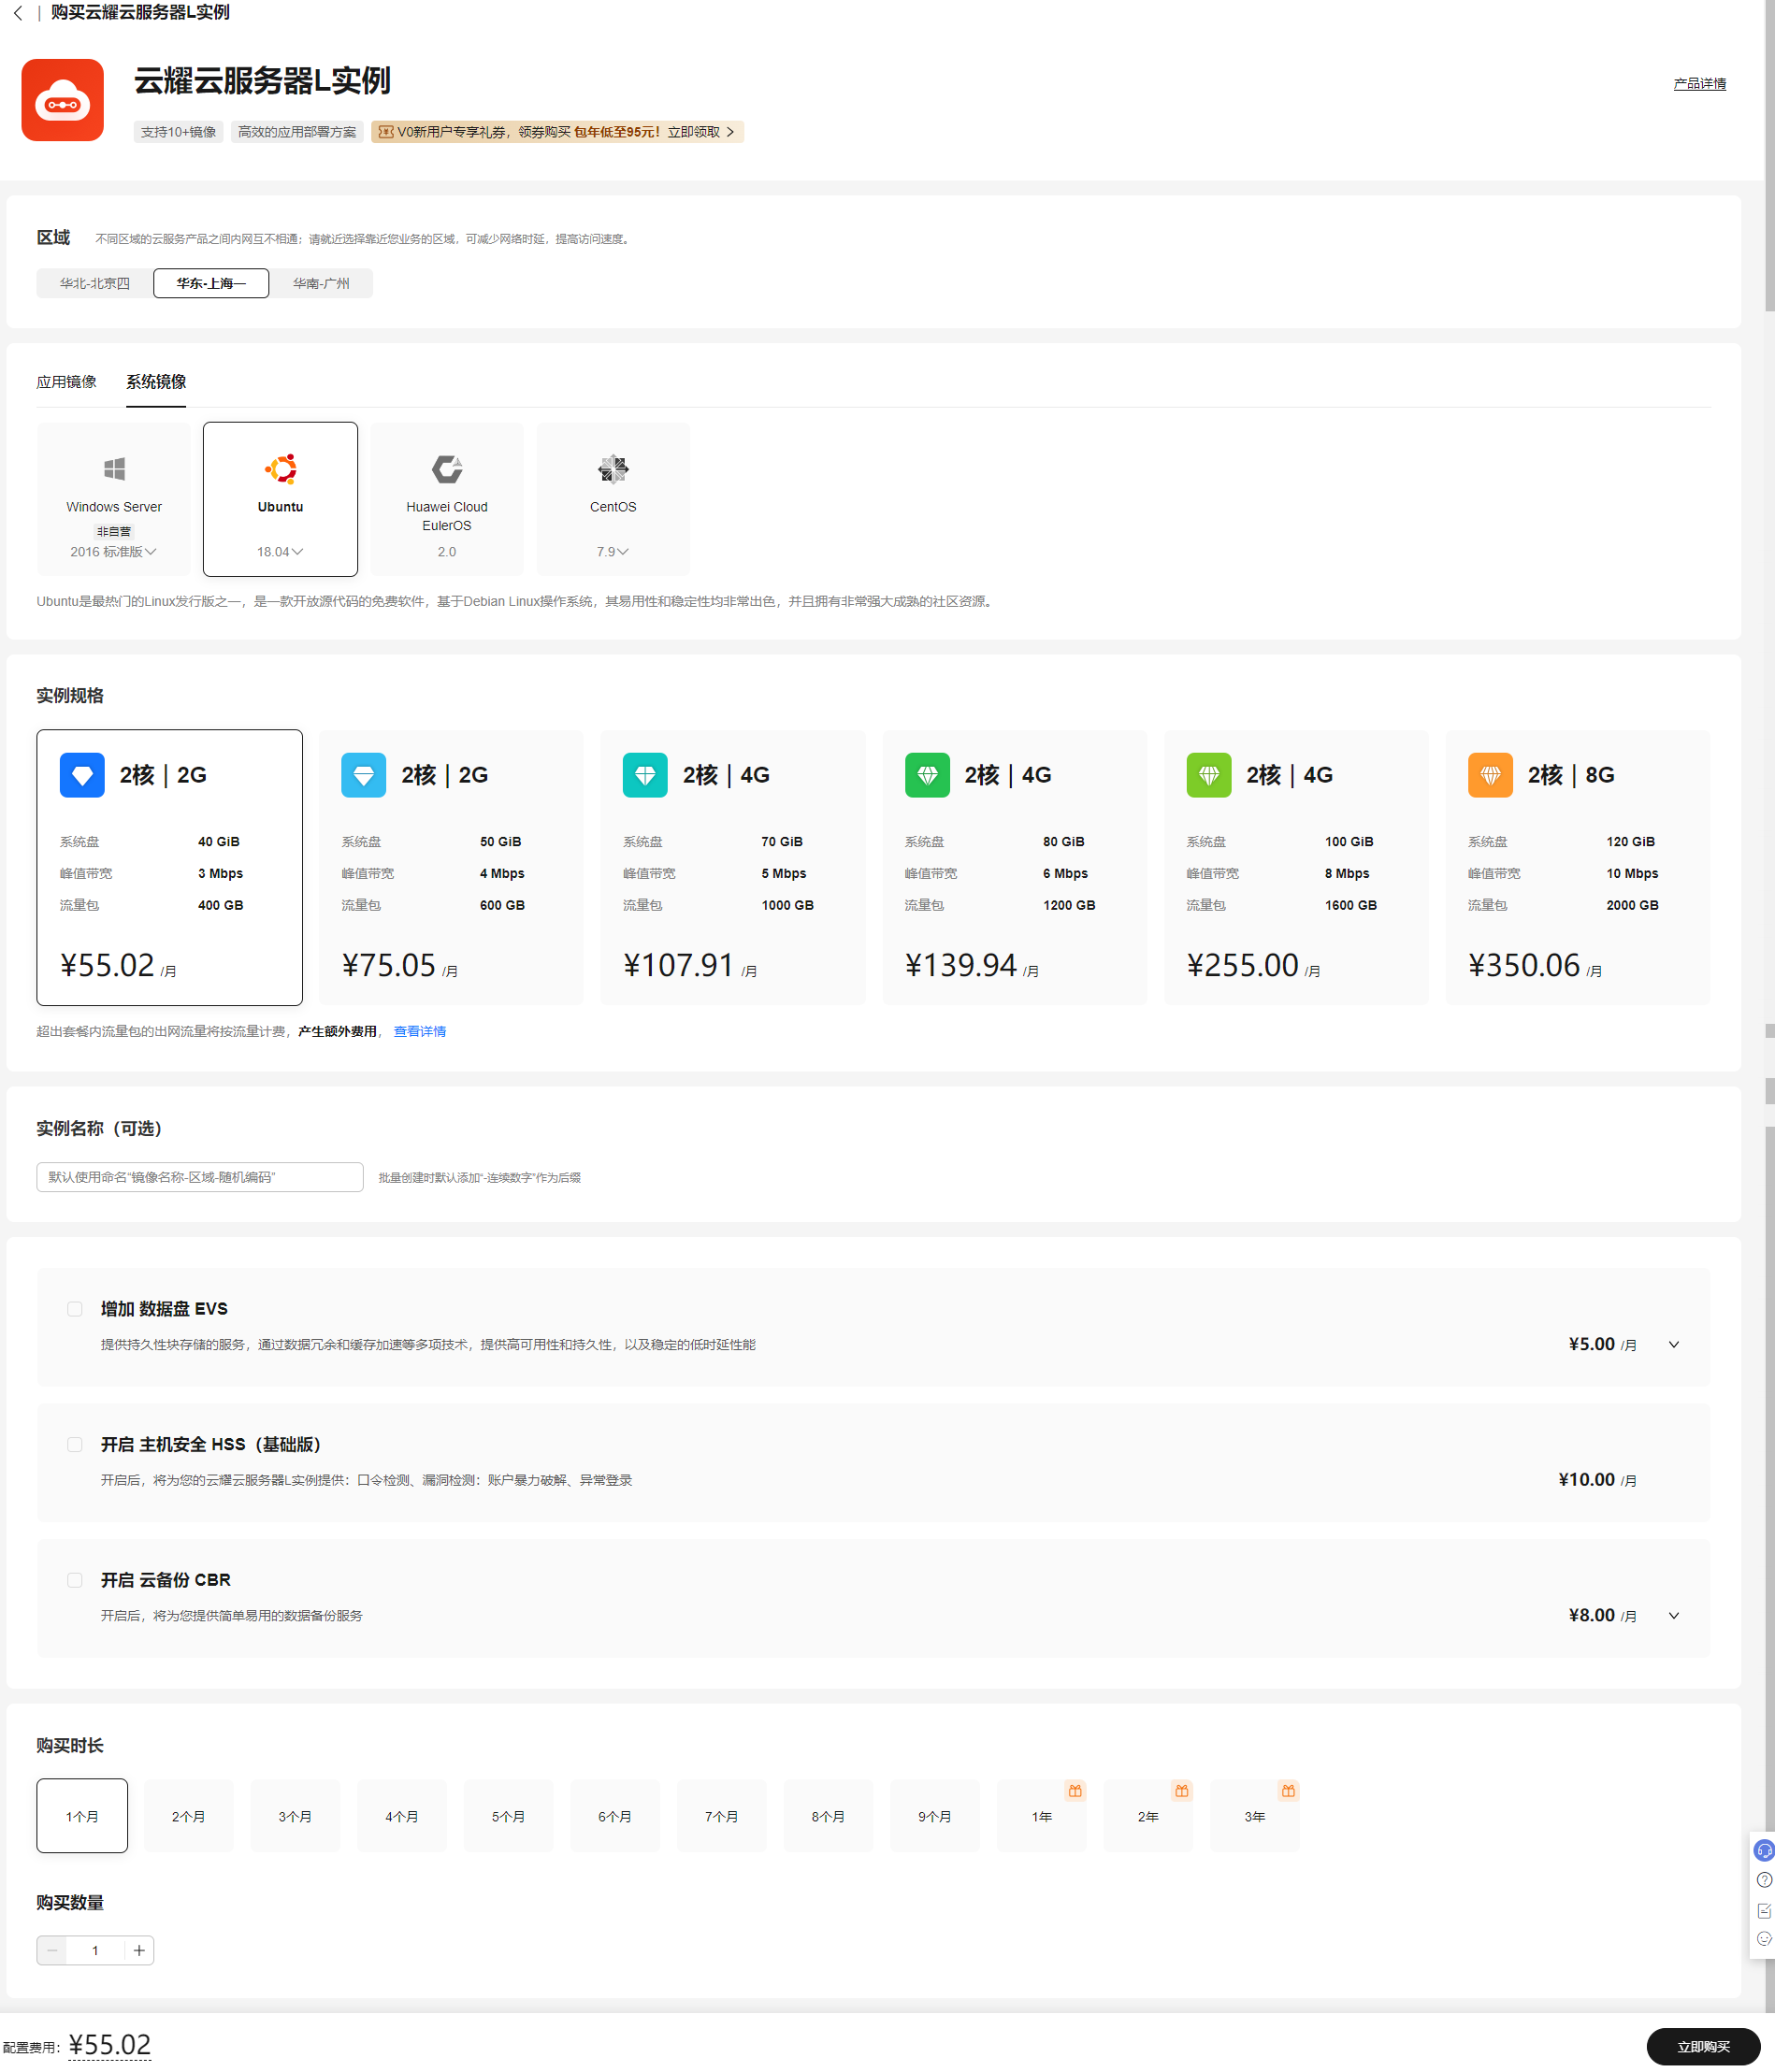Select the 4个月 duration
1775x2072 pixels.
click(402, 1816)
